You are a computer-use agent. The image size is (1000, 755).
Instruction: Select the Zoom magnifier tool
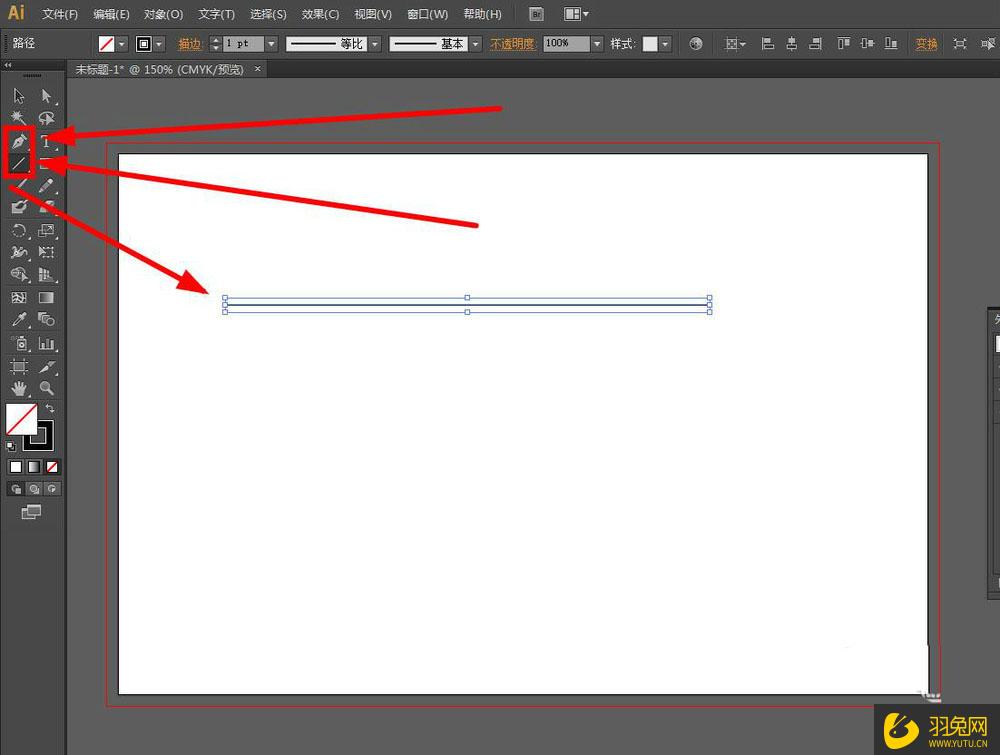pyautogui.click(x=46, y=388)
